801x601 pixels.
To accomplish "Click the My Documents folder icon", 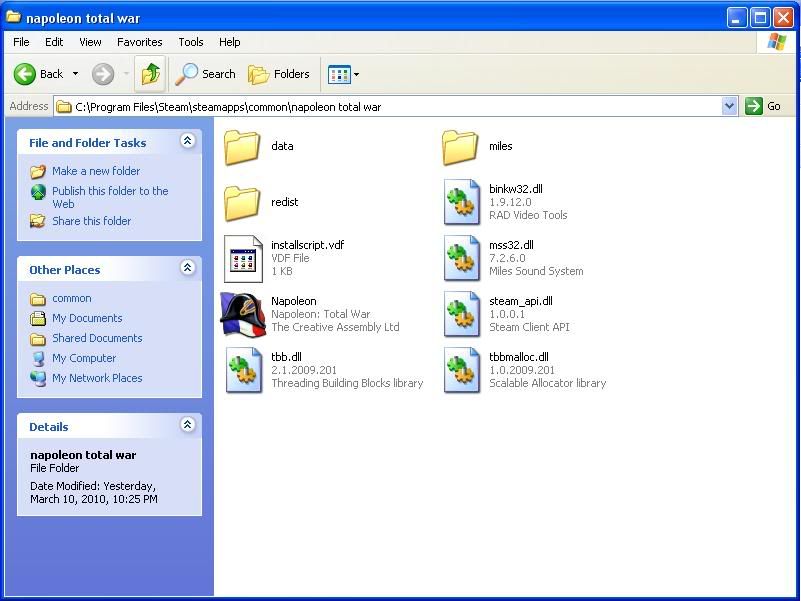I will [x=38, y=318].
